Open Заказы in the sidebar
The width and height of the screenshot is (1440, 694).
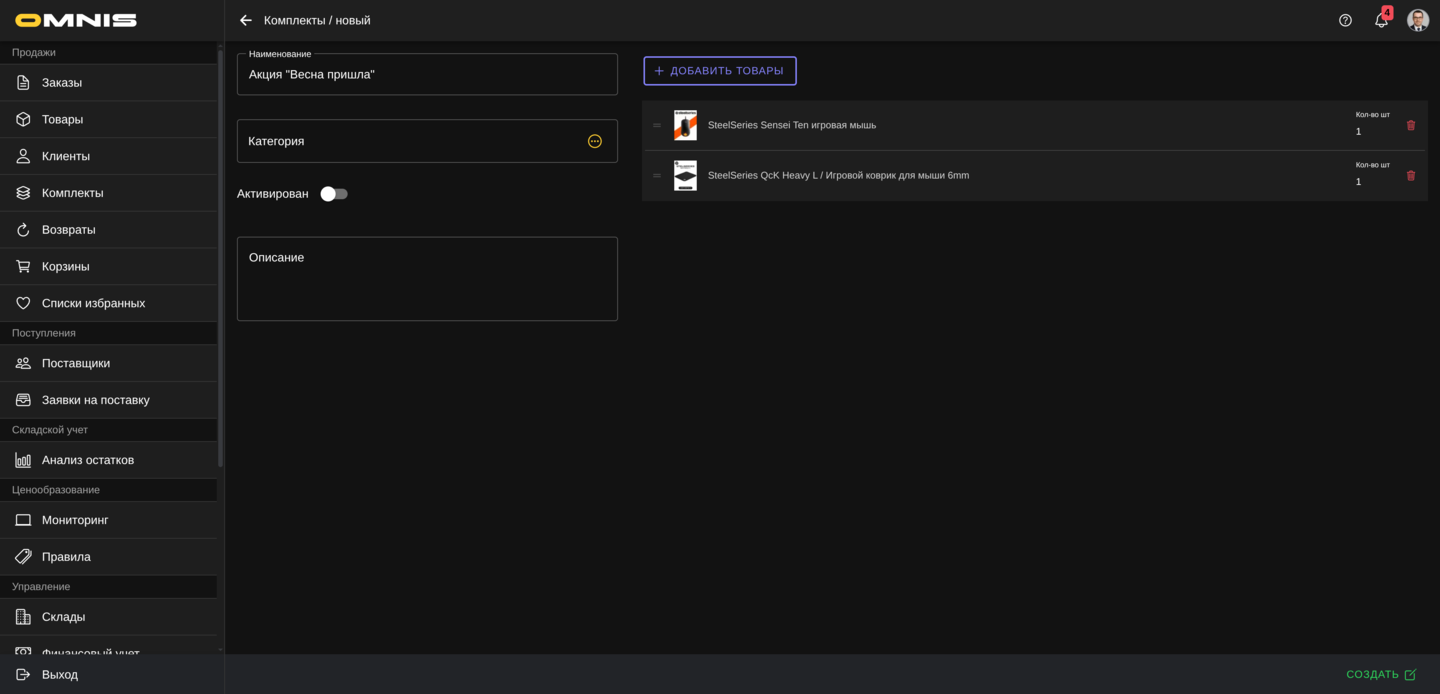coord(62,83)
